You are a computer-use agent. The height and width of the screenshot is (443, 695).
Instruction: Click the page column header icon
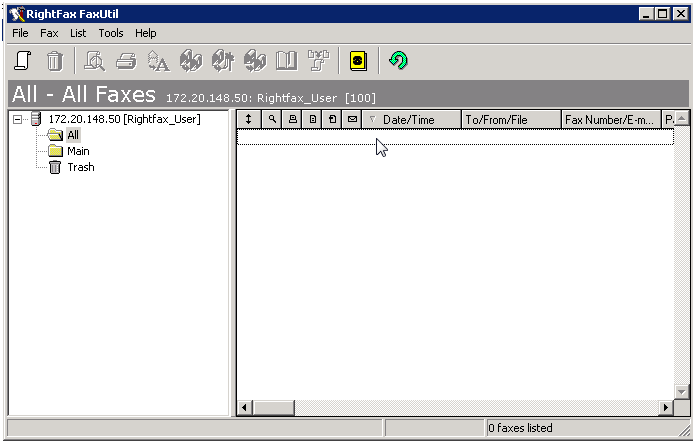point(312,119)
